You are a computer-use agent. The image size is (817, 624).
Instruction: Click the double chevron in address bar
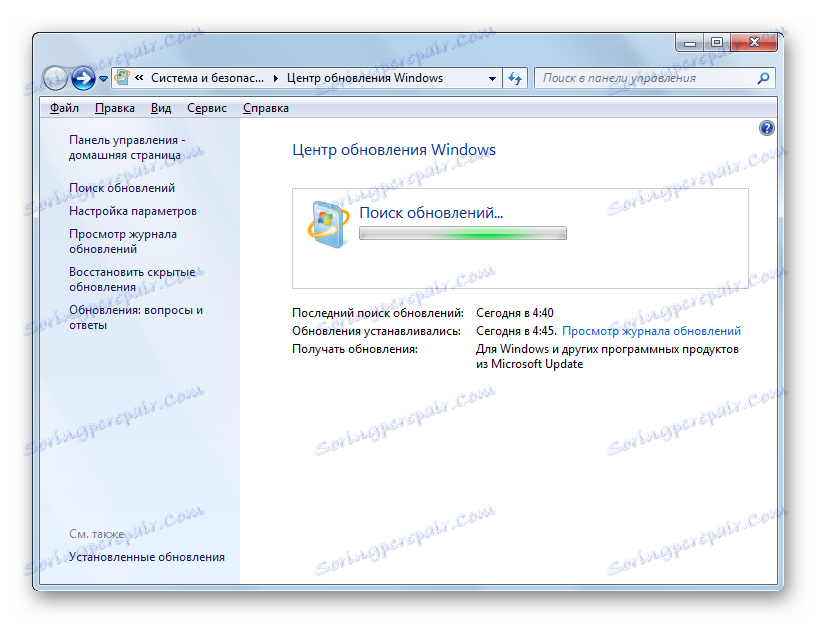[x=139, y=78]
